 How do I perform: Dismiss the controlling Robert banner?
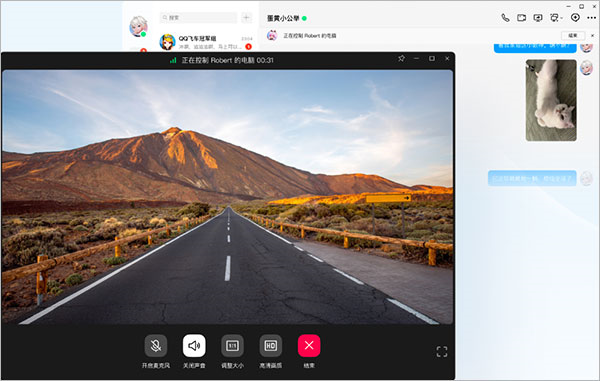click(593, 36)
